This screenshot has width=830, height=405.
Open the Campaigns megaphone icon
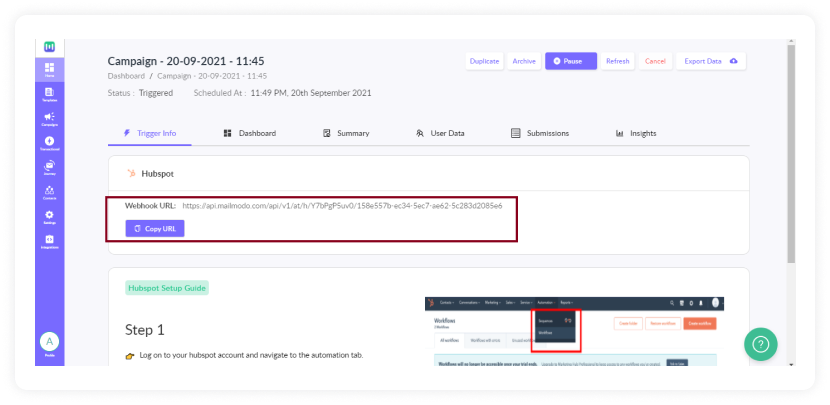tap(50, 119)
